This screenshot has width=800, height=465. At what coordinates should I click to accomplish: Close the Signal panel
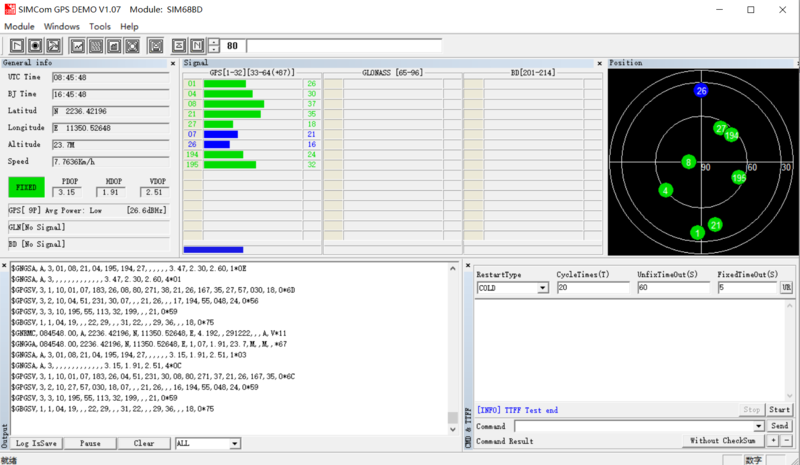coord(599,63)
